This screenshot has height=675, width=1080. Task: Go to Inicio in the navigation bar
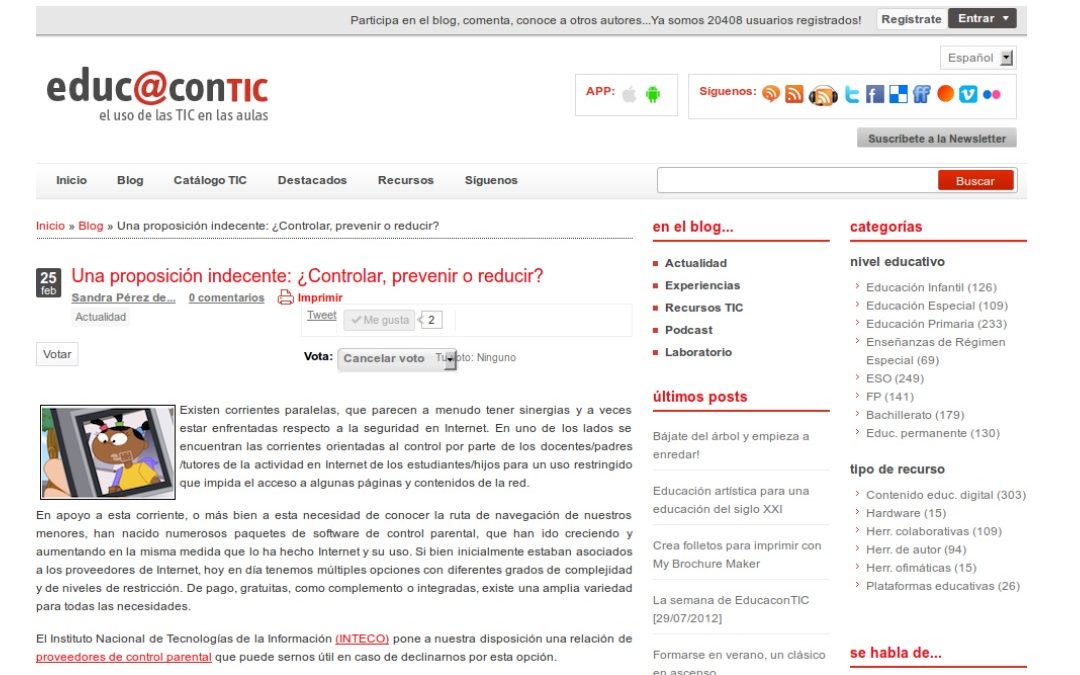(72, 180)
